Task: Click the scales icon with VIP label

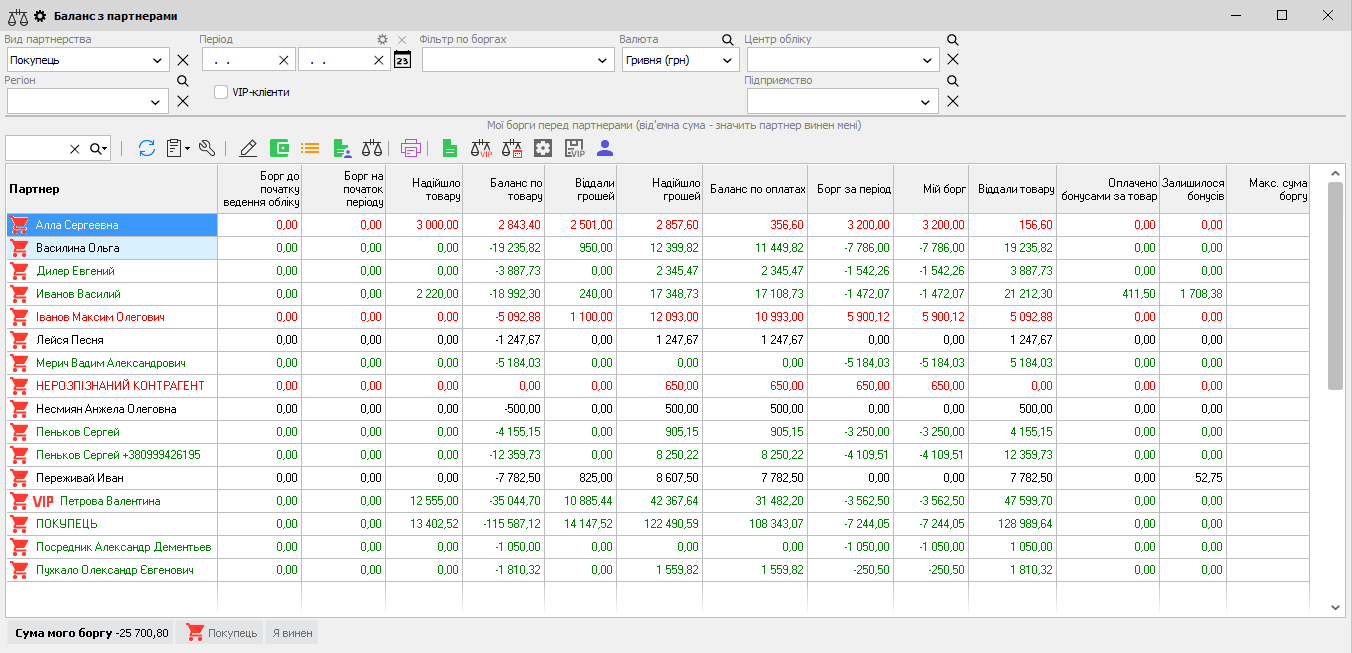Action: tap(481, 148)
